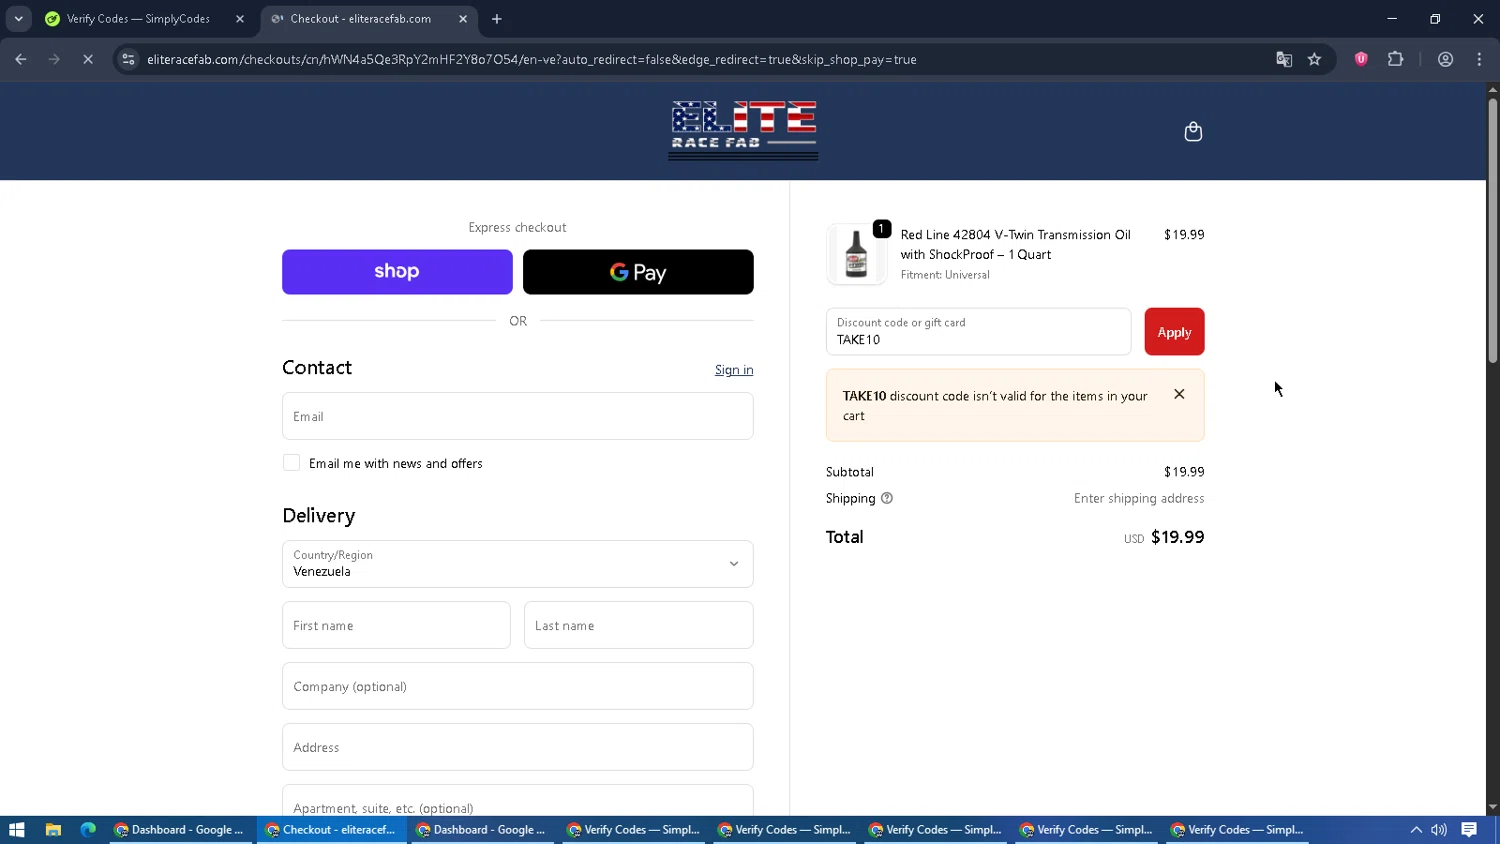This screenshot has width=1500, height=844.
Task: Open the Chrome profile icon
Action: click(1445, 59)
